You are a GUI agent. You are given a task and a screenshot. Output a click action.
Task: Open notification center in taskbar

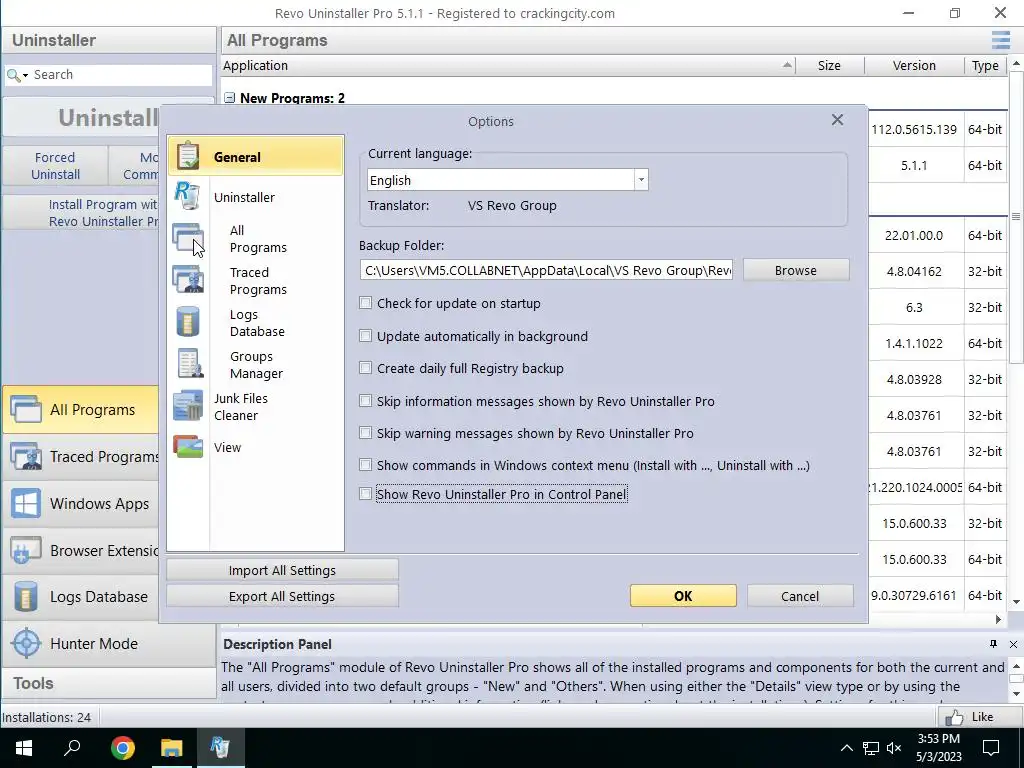(x=991, y=748)
